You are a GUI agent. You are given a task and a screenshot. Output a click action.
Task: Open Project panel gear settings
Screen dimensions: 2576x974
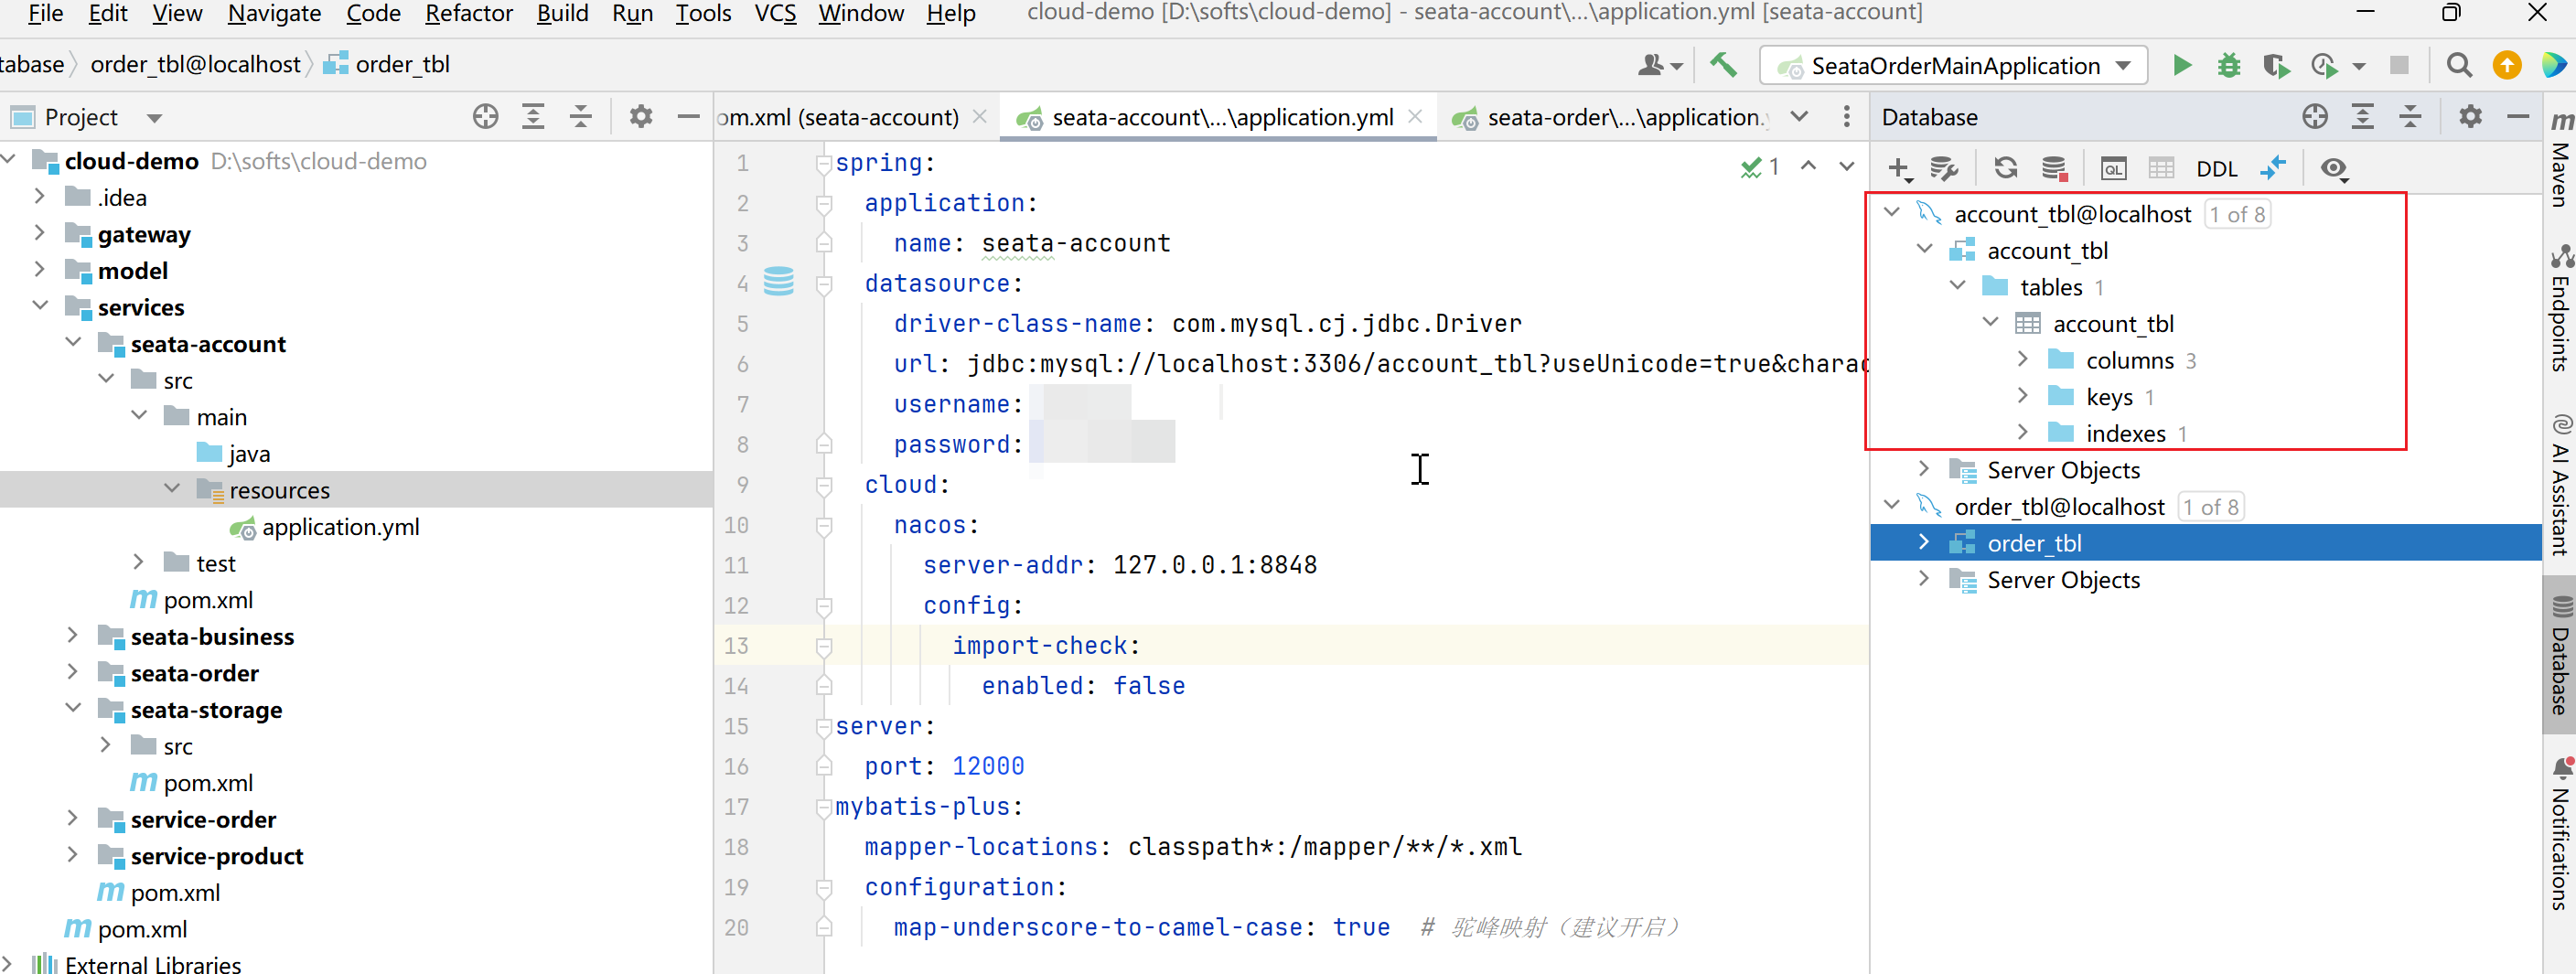[641, 117]
